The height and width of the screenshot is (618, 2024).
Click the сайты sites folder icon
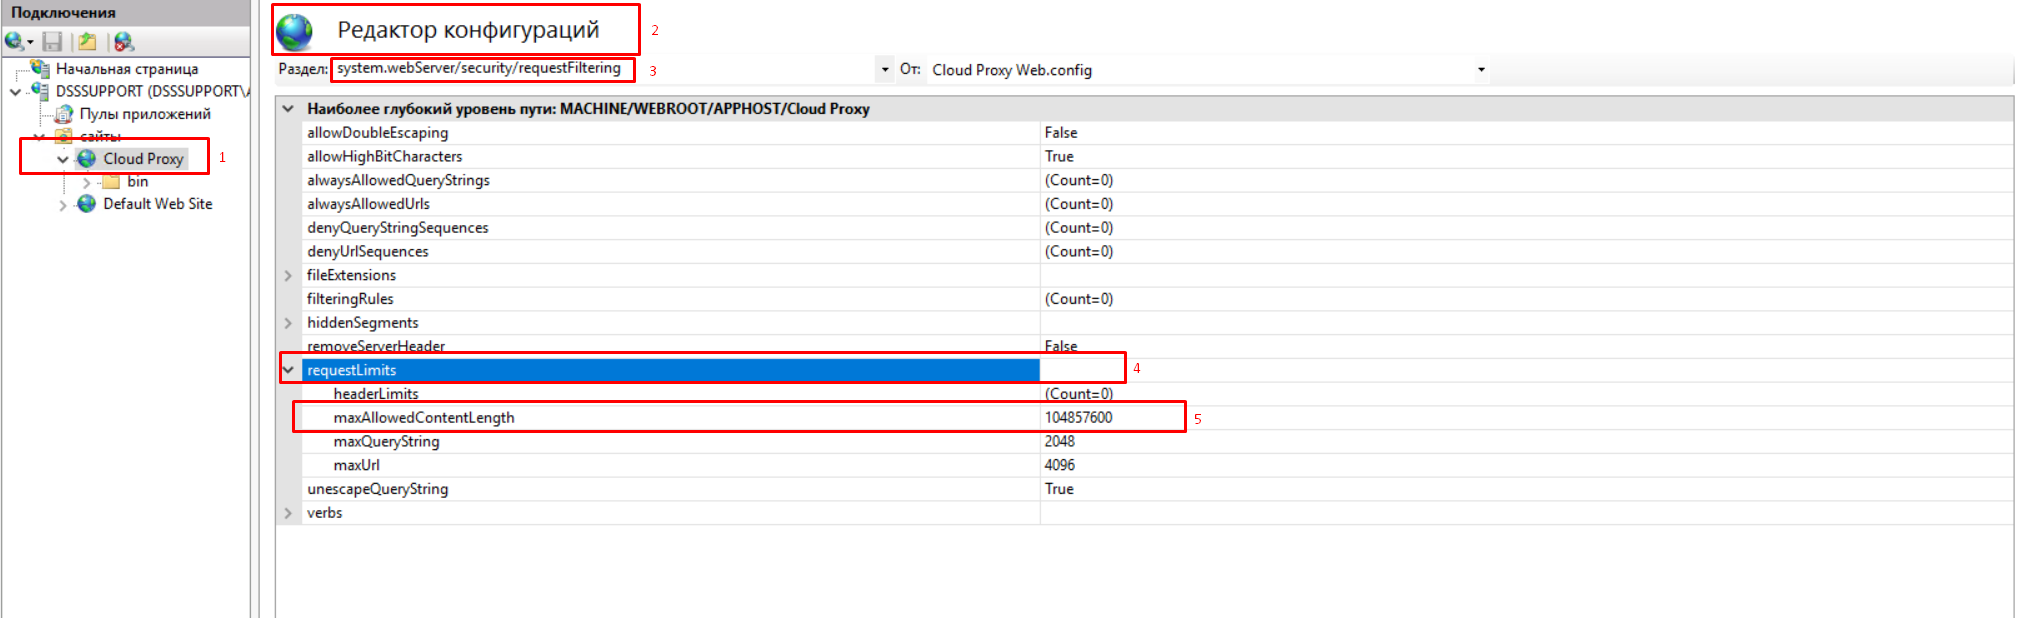64,136
